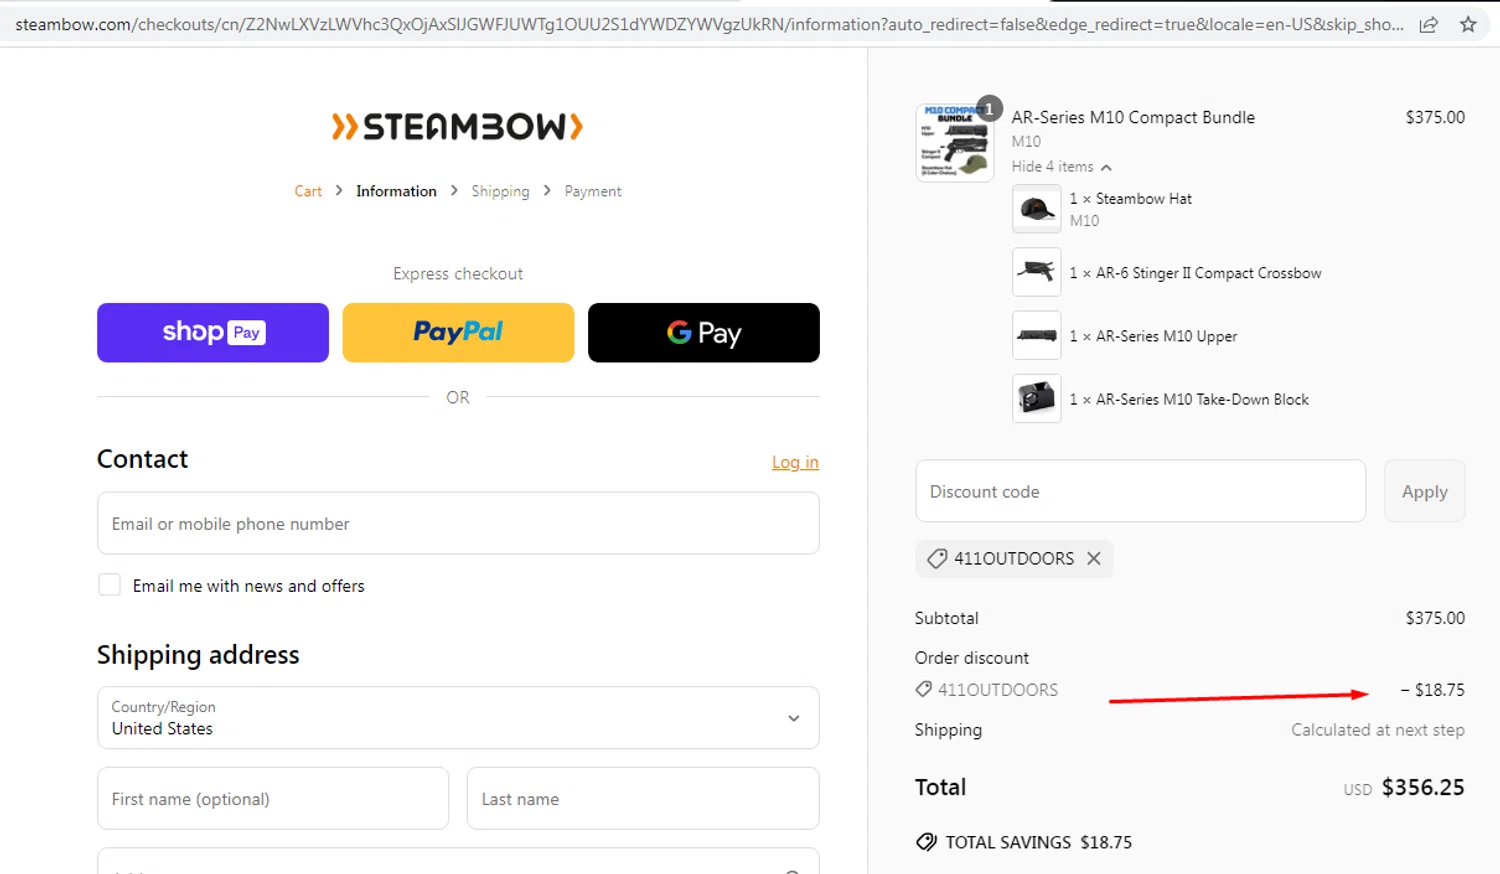Click the 411OUTDOORS discount chip label
Screen dimensions: 1500x874
click(1013, 559)
